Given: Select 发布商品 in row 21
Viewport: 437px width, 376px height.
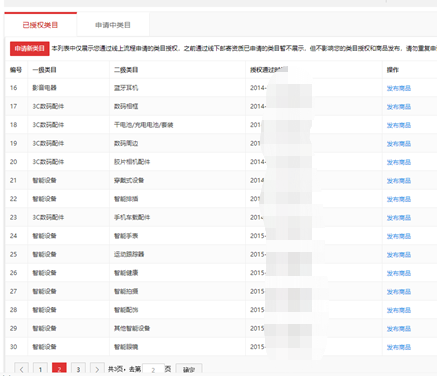Looking at the screenshot, I should tap(399, 181).
